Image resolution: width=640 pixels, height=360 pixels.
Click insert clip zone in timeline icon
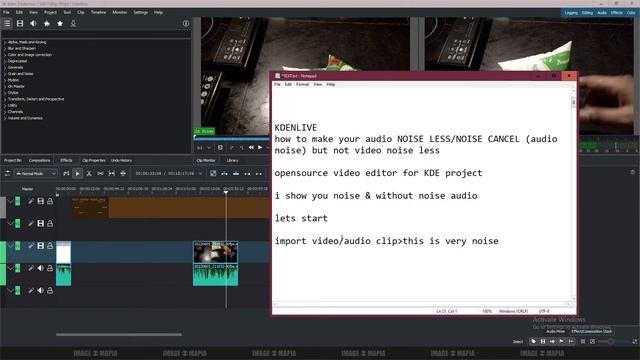(224, 173)
